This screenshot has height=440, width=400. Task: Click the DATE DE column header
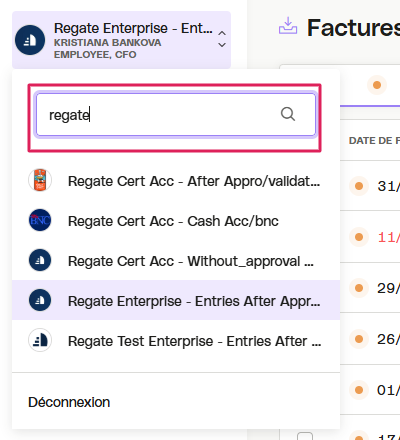pyautogui.click(x=374, y=141)
